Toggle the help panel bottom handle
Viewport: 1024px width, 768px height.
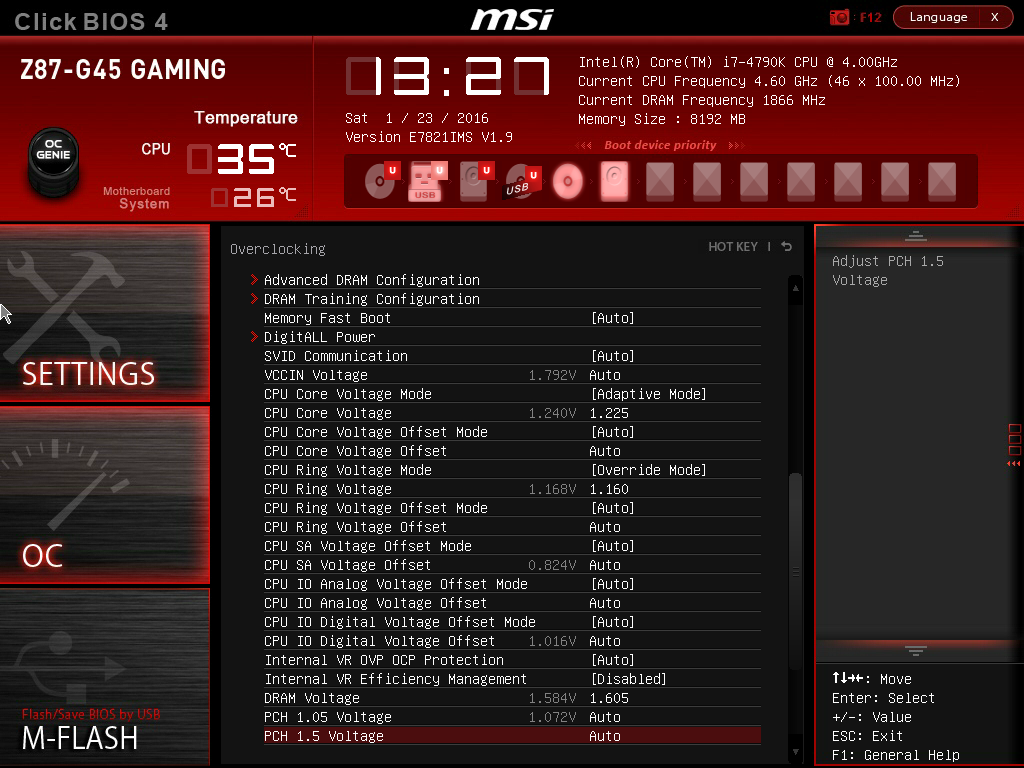[x=916, y=650]
